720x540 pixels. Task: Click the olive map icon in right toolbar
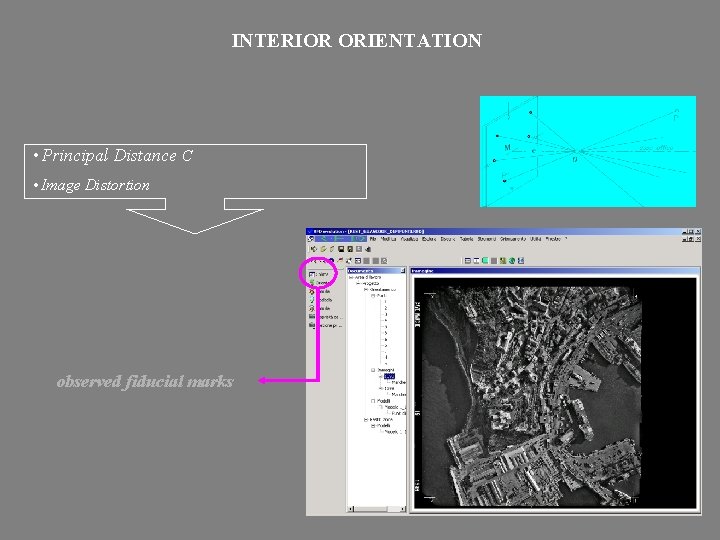tap(503, 260)
